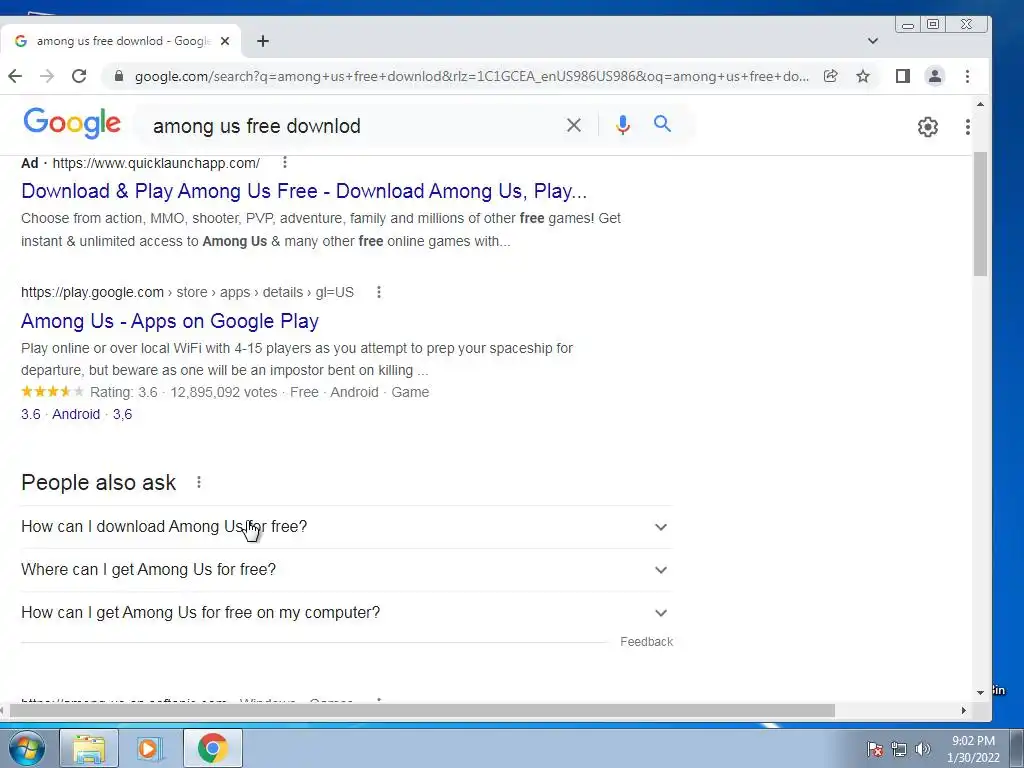Click the scroll up arrow
Image resolution: width=1024 pixels, height=768 pixels.
pyautogui.click(x=980, y=104)
